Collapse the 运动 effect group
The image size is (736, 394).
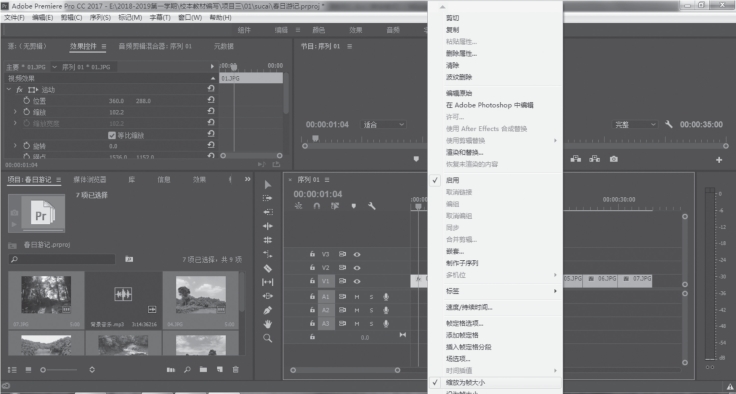coord(9,89)
